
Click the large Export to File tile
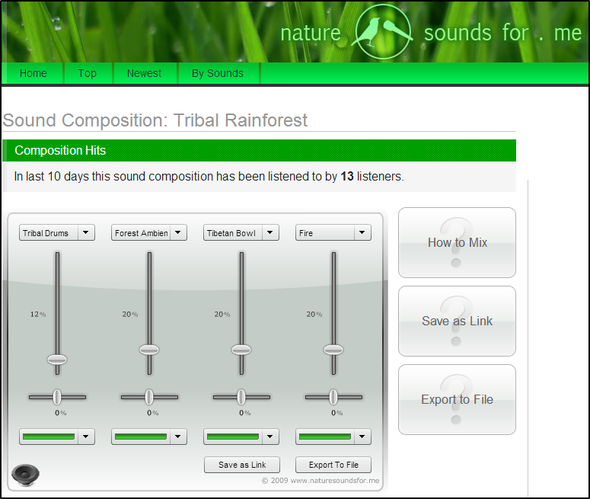tap(457, 399)
